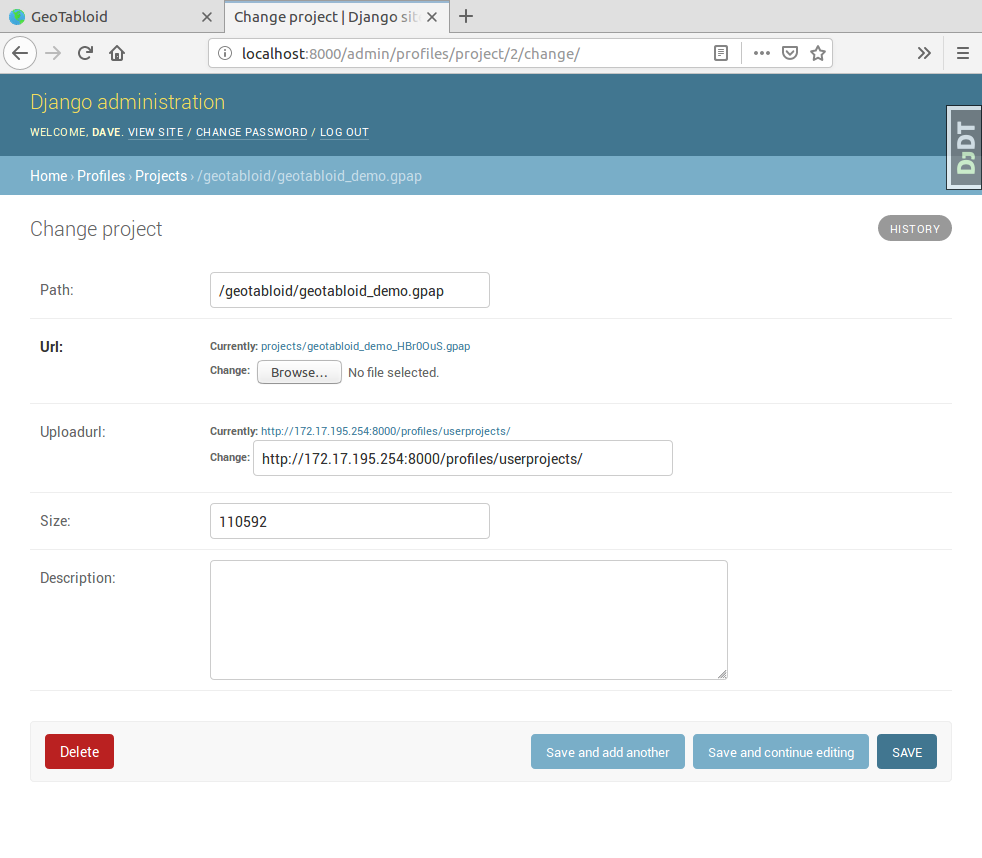Close the GeoTabloid tab
This screenshot has width=982, height=858.
pos(207,17)
